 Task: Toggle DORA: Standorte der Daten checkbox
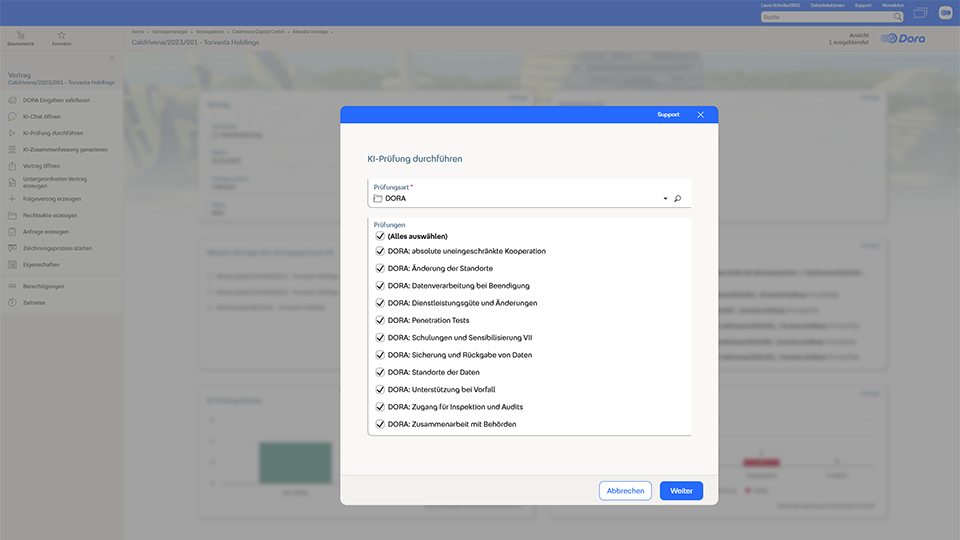380,372
